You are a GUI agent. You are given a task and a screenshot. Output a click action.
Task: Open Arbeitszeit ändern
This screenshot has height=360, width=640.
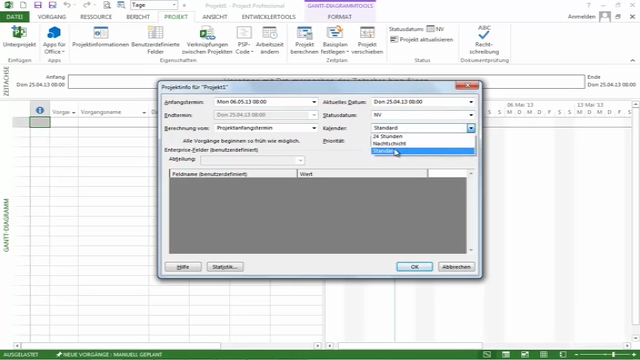[x=269, y=40]
